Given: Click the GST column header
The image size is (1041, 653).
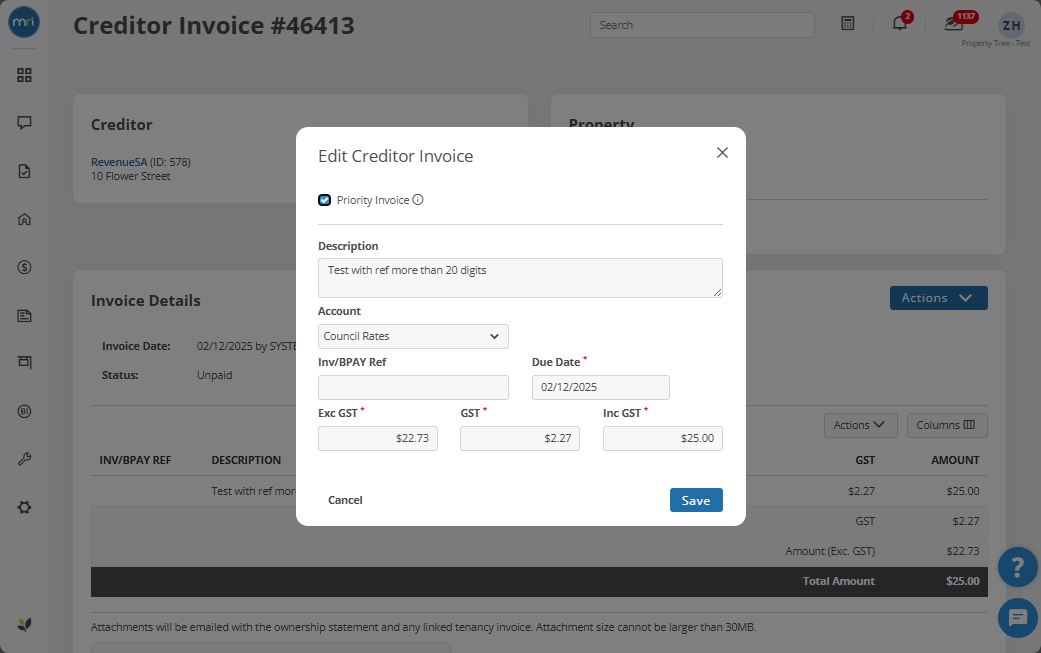Looking at the screenshot, I should click(x=865, y=460).
